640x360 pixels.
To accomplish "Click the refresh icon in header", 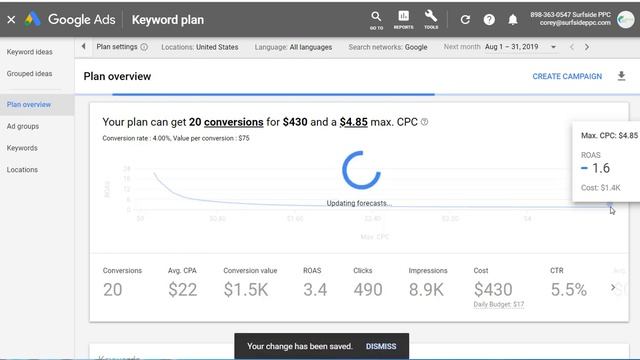I will pos(465,20).
